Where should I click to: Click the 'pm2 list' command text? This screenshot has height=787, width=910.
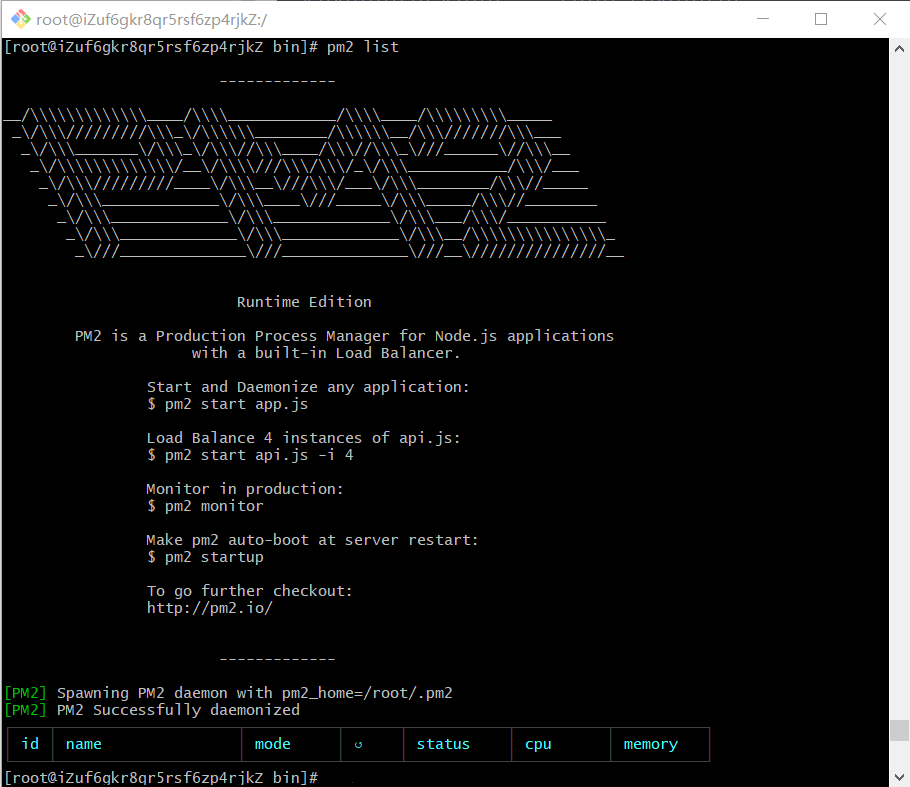363,47
